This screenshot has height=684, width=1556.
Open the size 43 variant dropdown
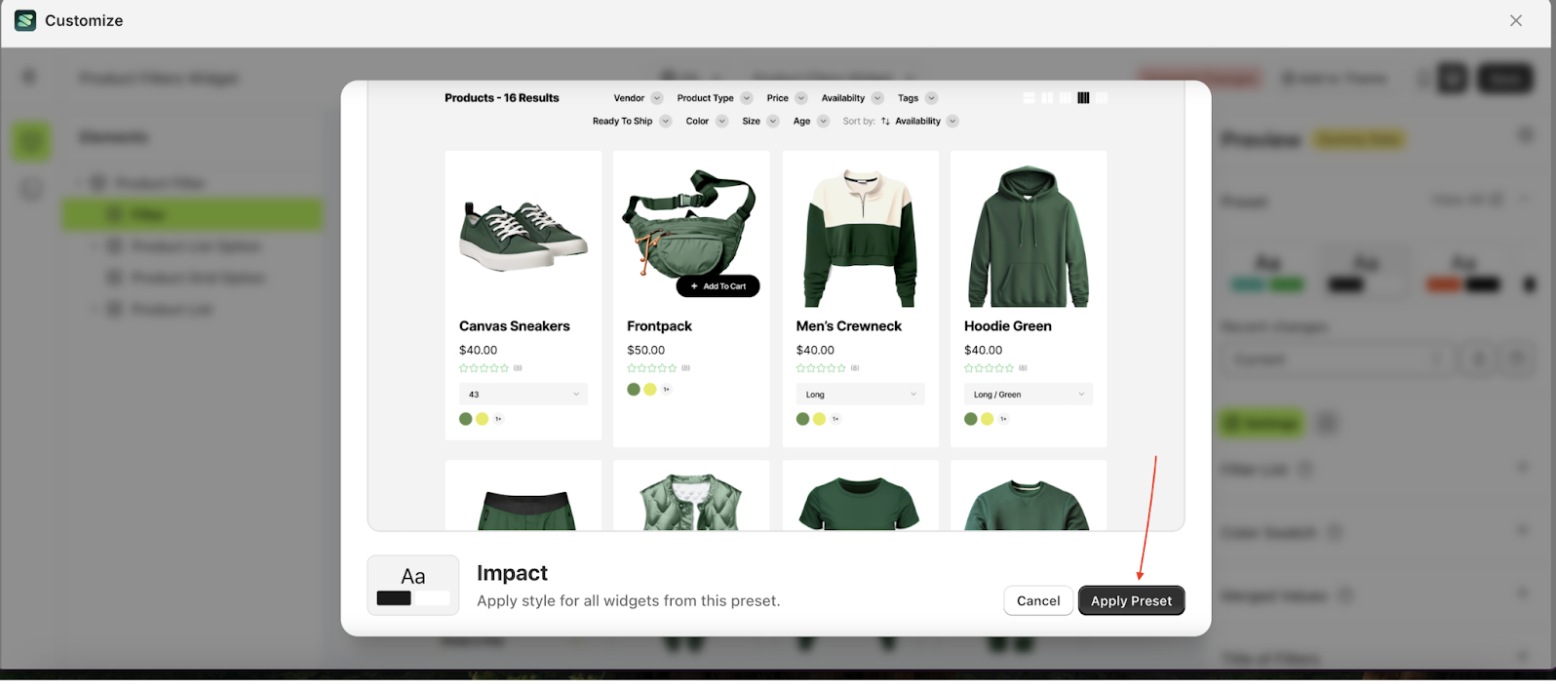click(523, 394)
